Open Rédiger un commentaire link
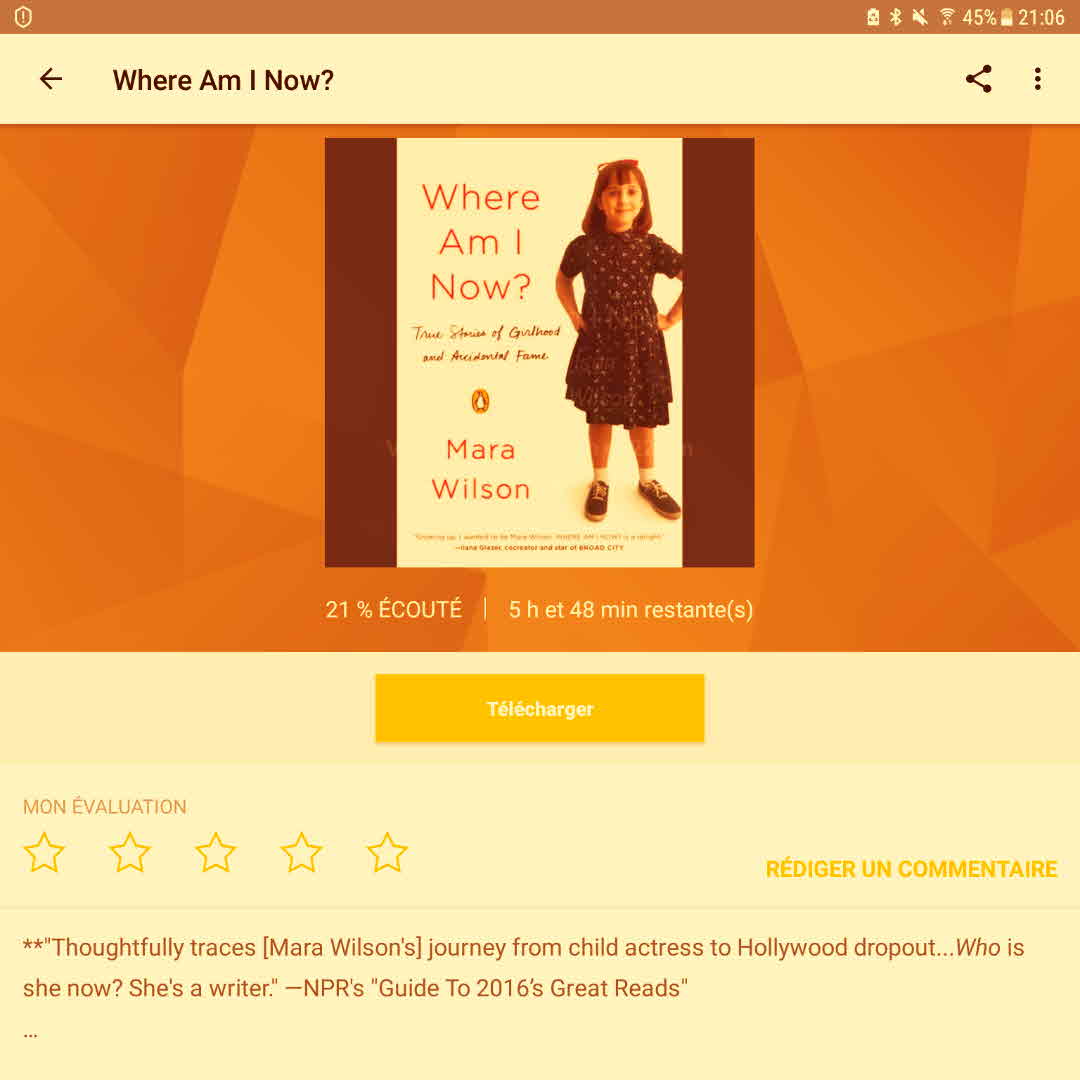Image resolution: width=1080 pixels, height=1080 pixels. click(x=911, y=869)
